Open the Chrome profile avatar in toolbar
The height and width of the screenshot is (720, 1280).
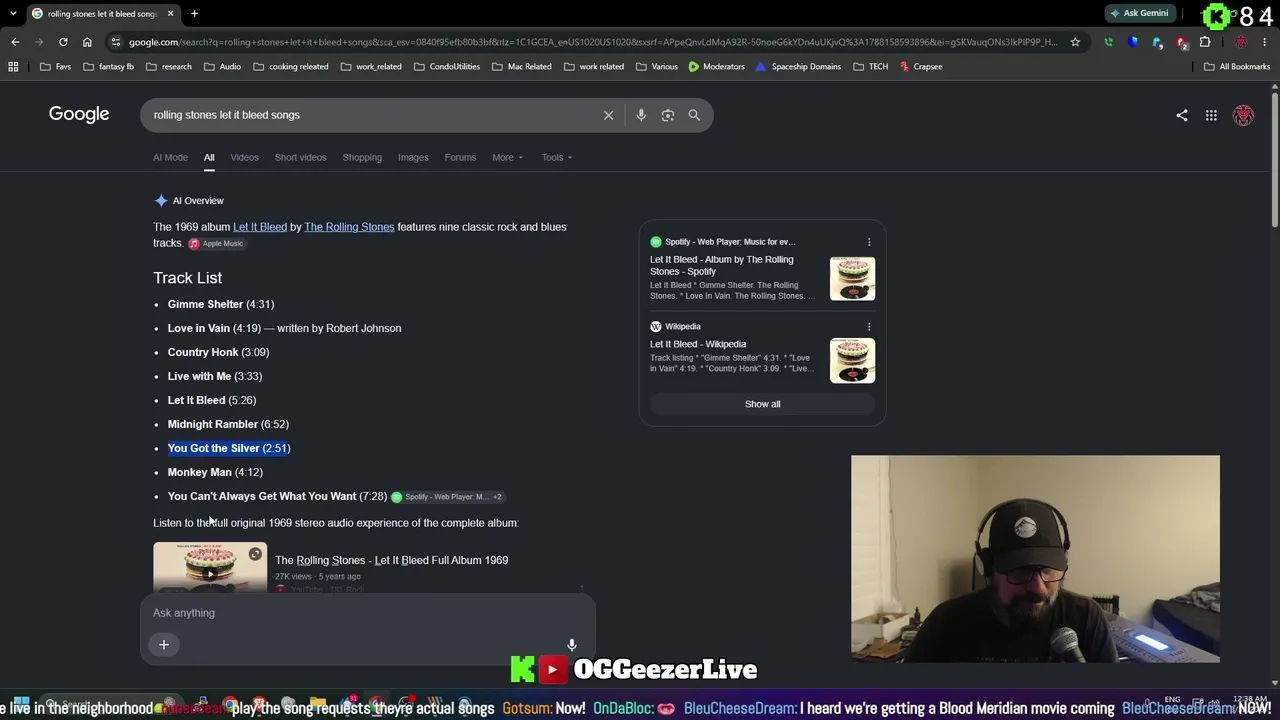pos(1241,42)
